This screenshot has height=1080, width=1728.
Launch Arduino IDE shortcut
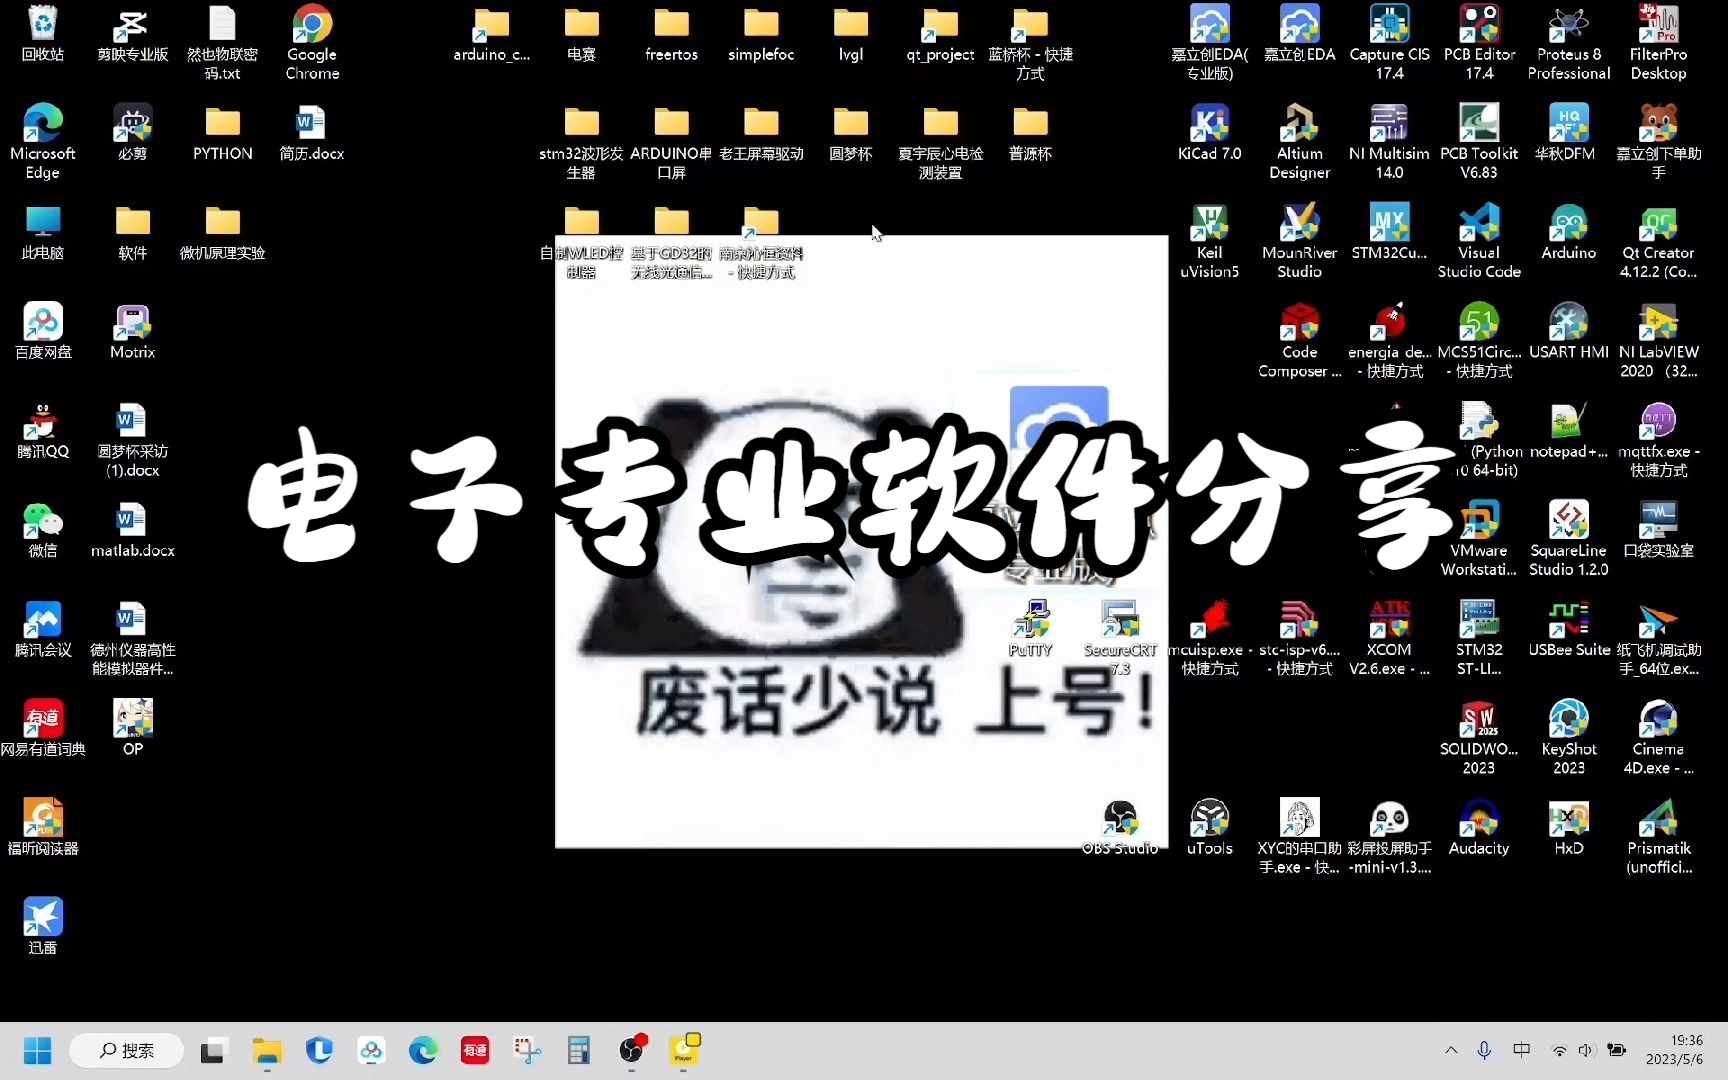point(1568,231)
